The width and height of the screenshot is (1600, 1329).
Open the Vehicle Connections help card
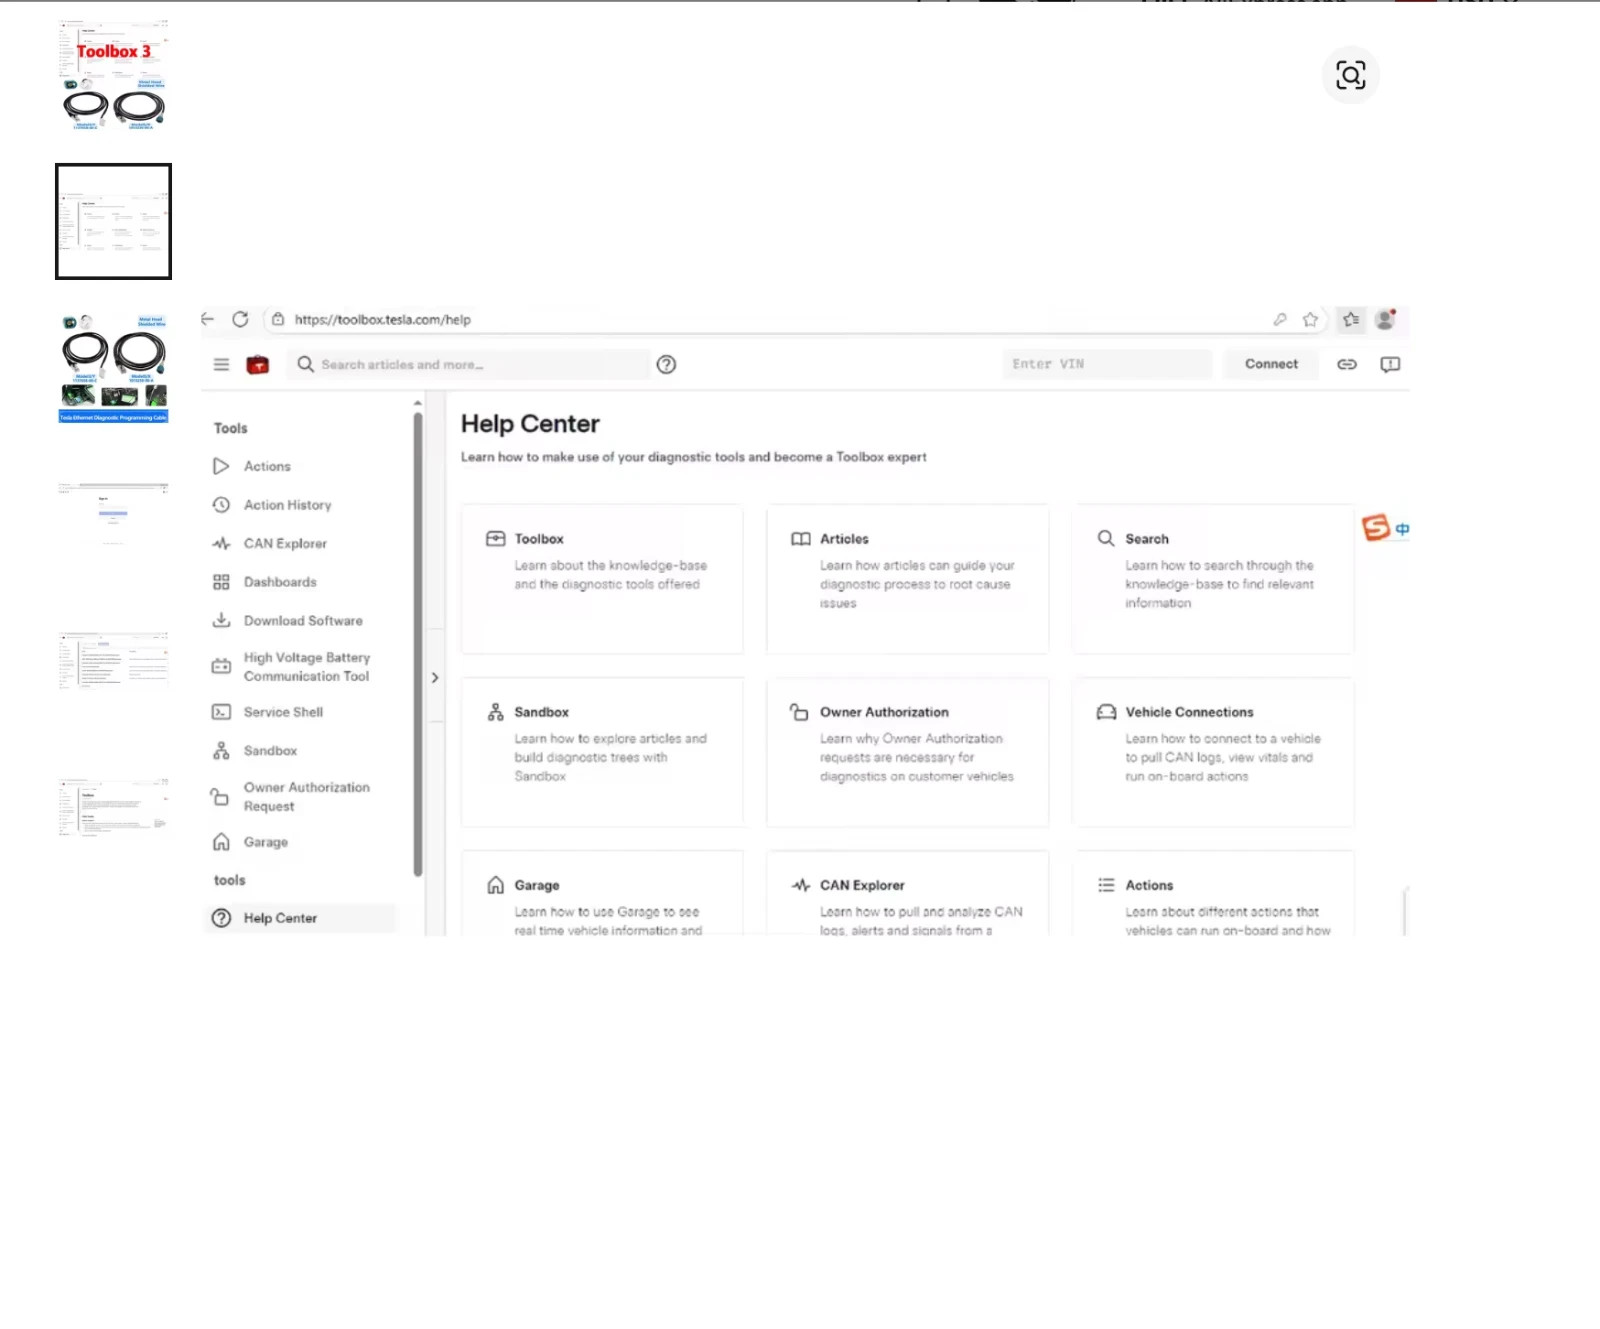1213,752
